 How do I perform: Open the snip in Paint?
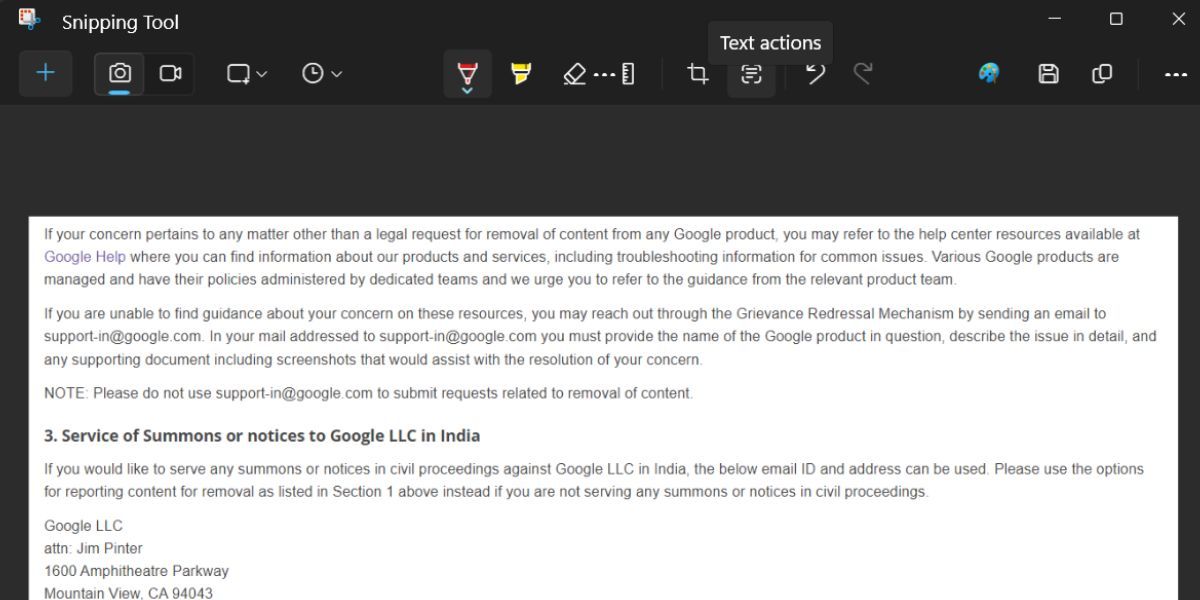coord(989,73)
